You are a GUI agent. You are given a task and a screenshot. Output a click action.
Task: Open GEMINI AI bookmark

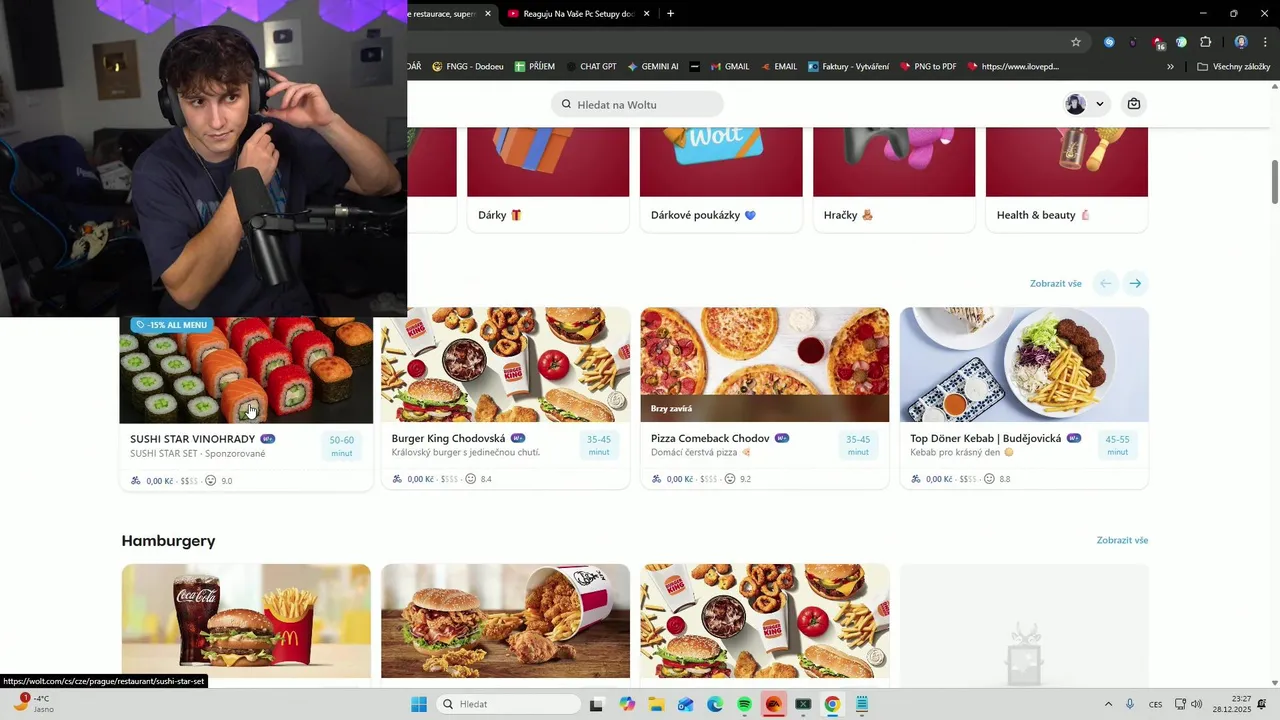coord(653,67)
